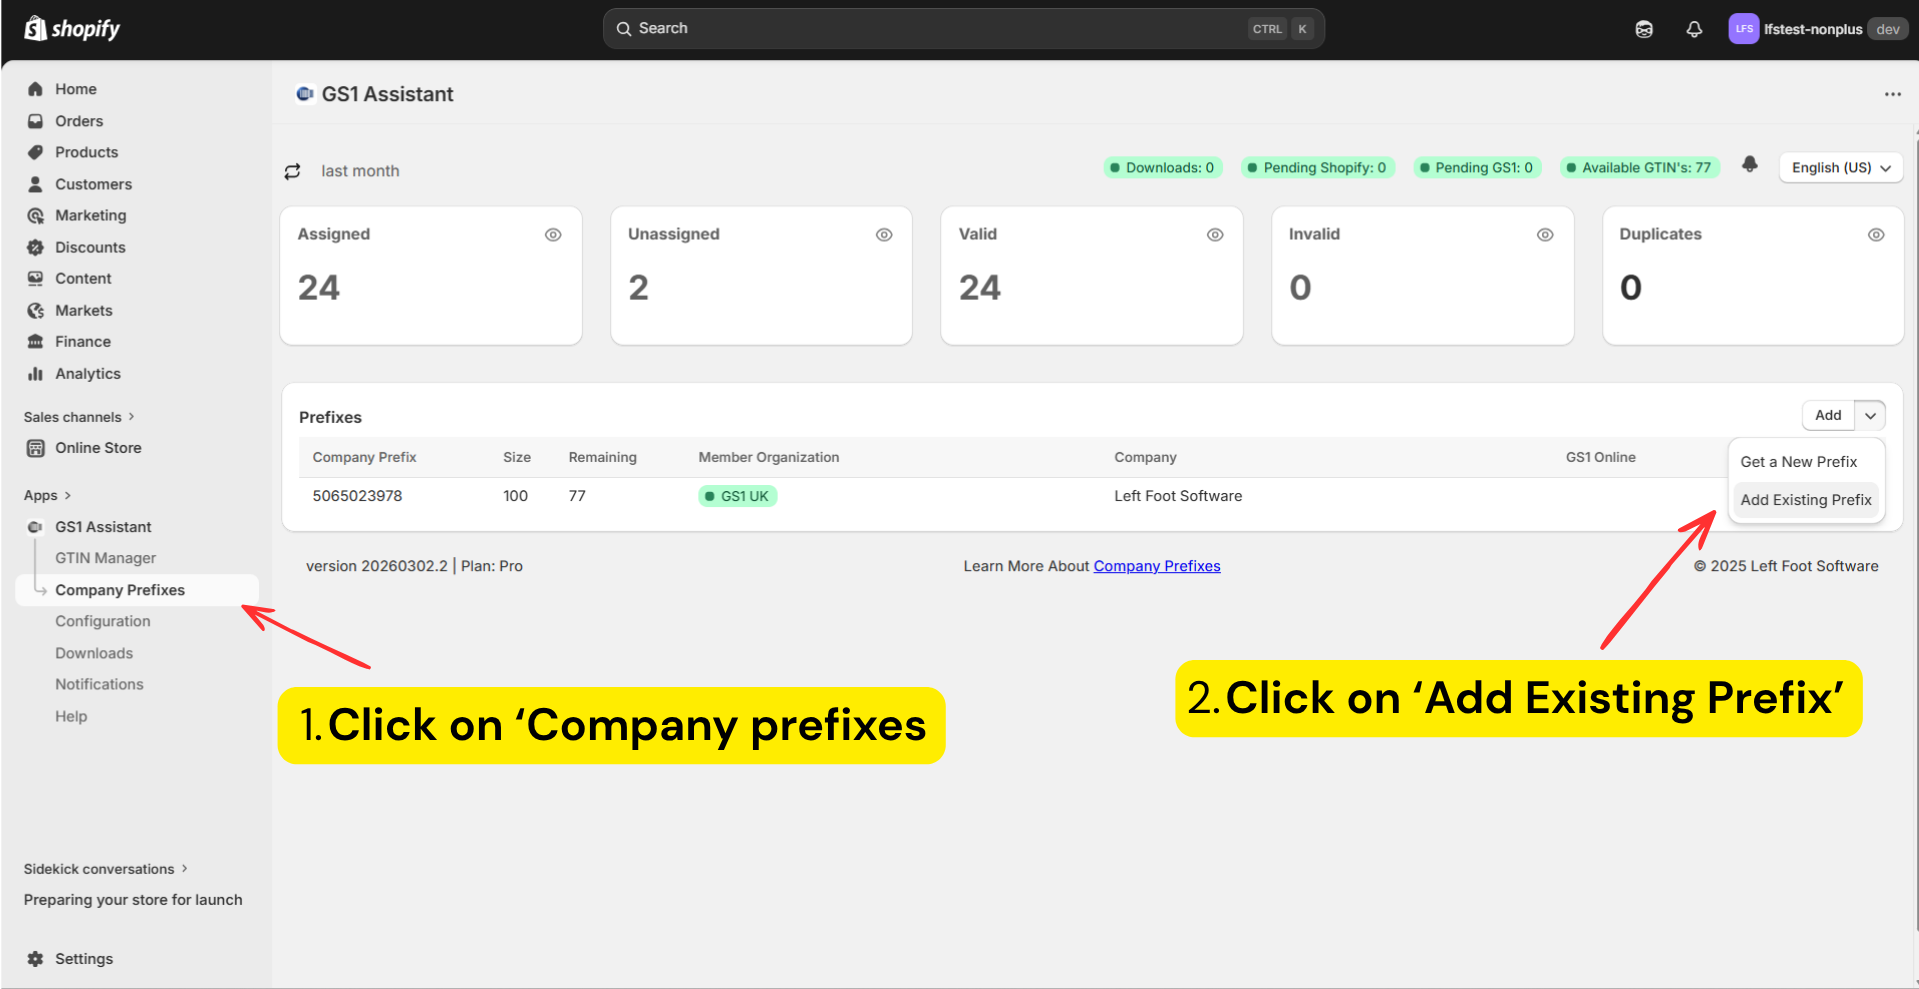Toggle the eye icon on Assigned card
The width and height of the screenshot is (1919, 989).
point(553,235)
